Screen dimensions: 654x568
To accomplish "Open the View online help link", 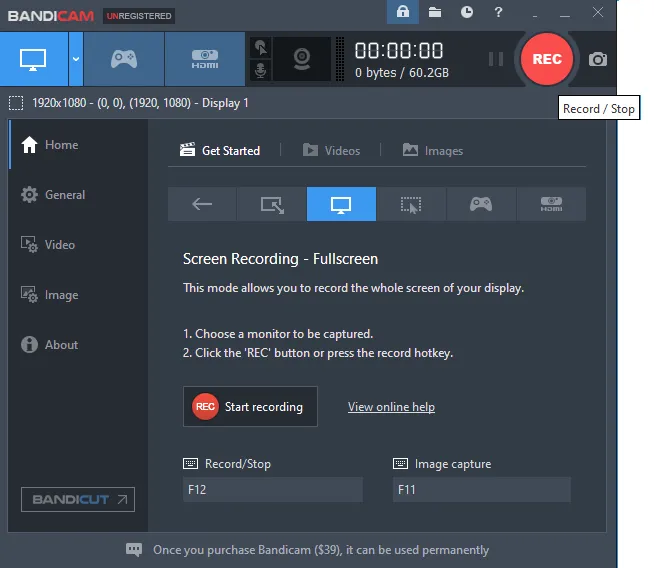I will [391, 407].
